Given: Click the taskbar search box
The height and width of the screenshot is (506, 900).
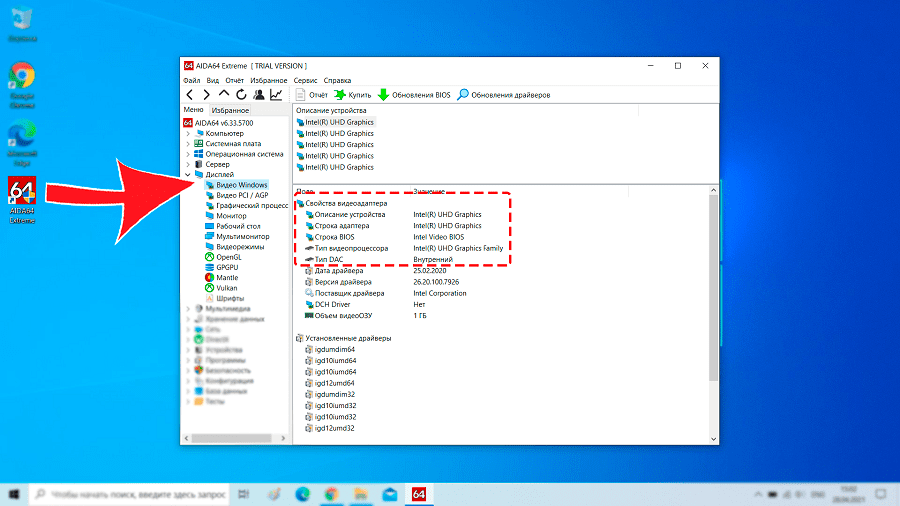Looking at the screenshot, I should (129, 494).
